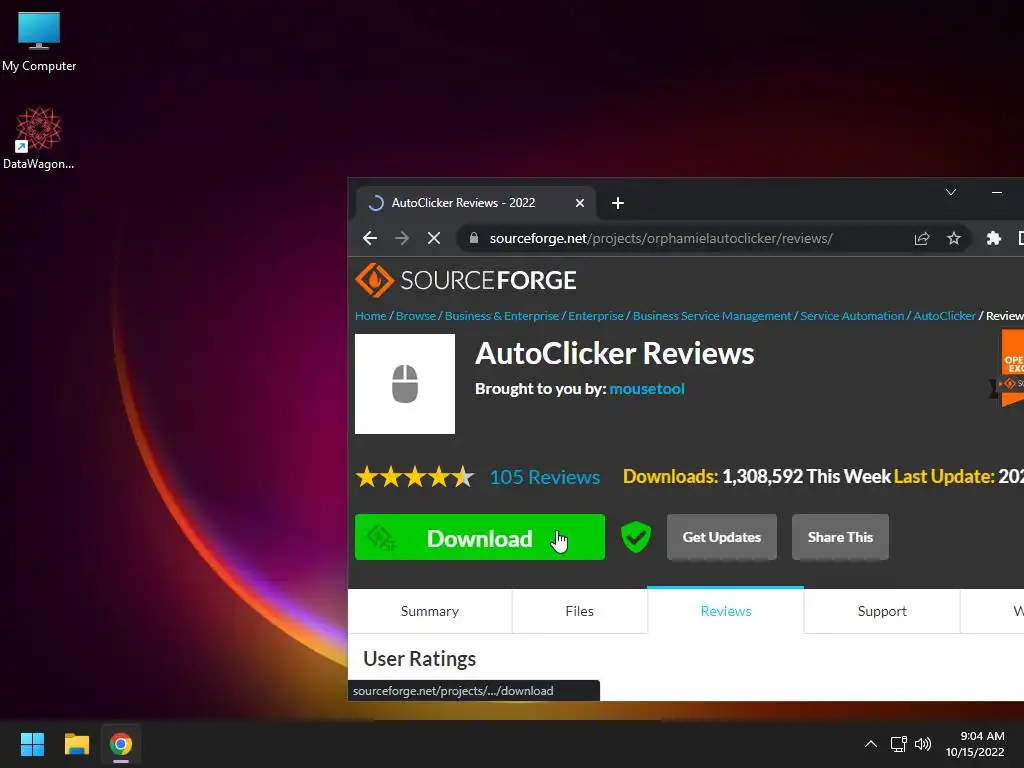This screenshot has height=768, width=1024.
Task: Open the clock showing 9:04 AM
Action: (x=975, y=744)
